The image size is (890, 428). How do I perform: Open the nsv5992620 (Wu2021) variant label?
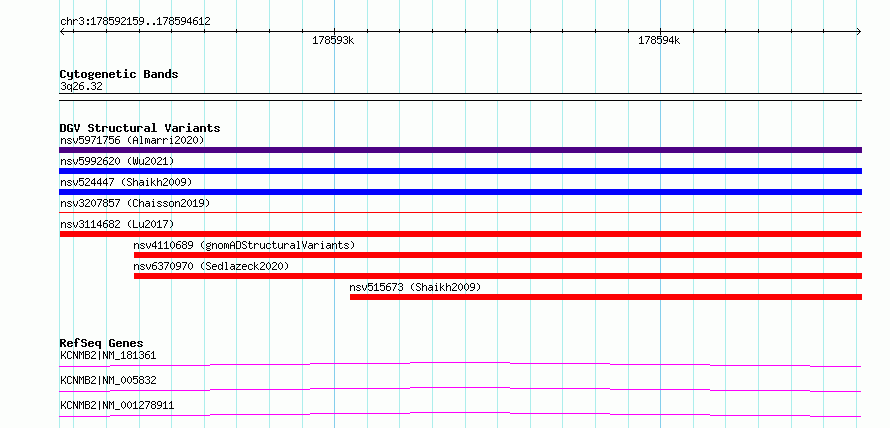[117, 161]
